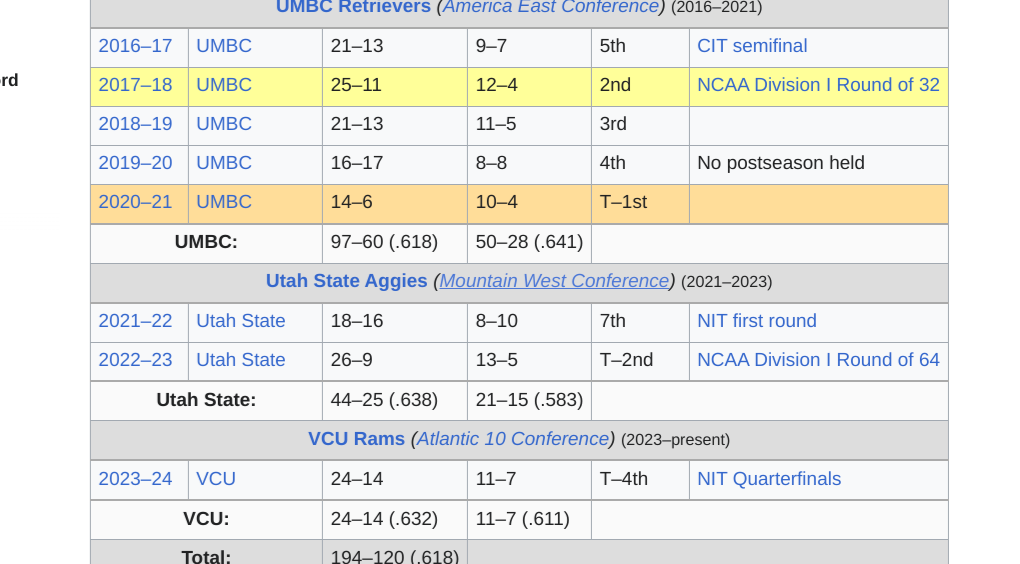Open the 2021–22 season link
Screen dimensions: 1020x564
pyautogui.click(x=135, y=321)
